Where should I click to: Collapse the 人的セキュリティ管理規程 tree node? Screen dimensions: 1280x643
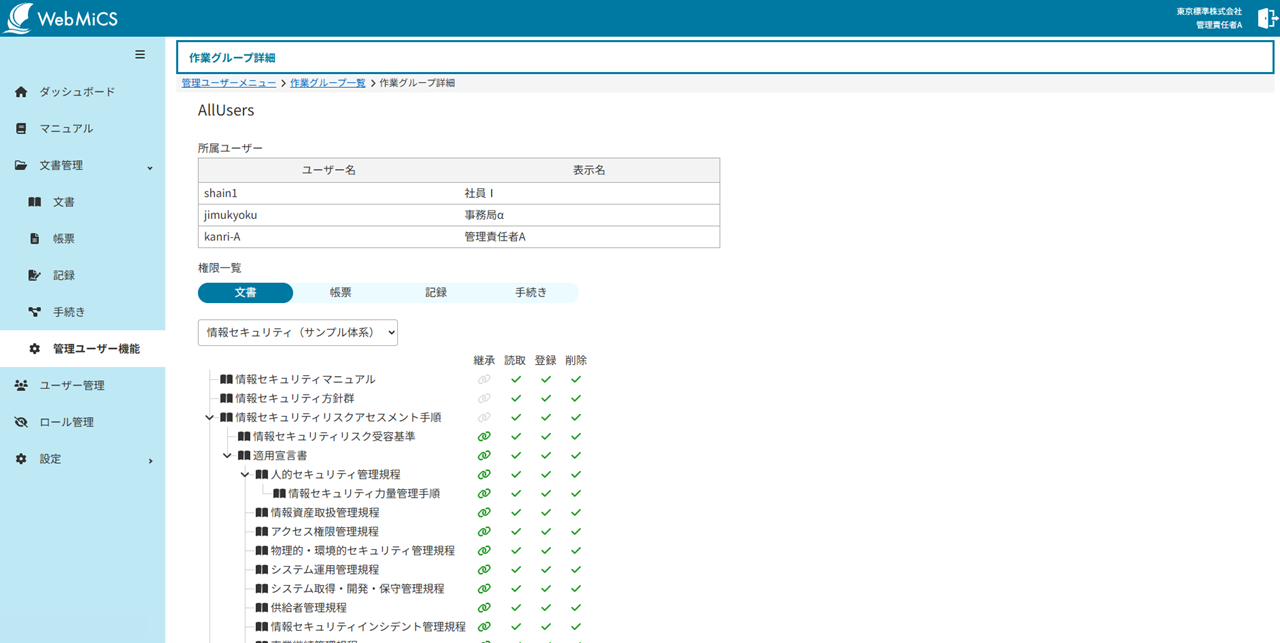(x=245, y=475)
